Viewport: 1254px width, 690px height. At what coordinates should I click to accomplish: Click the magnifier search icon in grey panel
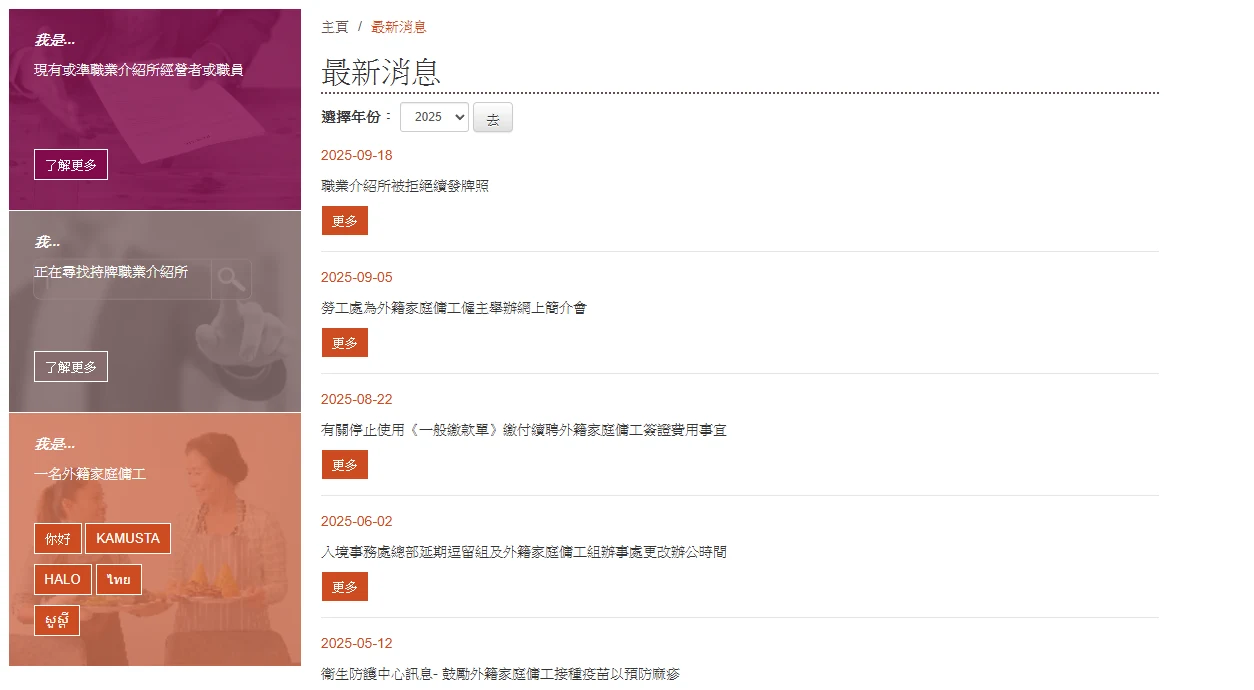[231, 280]
